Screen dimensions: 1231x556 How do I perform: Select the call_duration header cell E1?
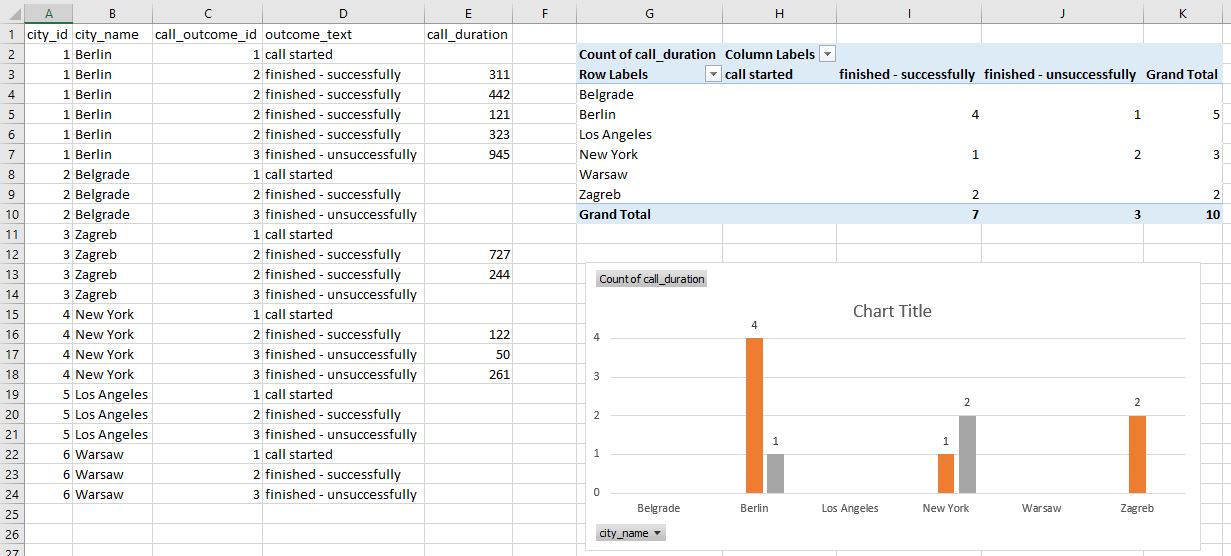coord(468,34)
